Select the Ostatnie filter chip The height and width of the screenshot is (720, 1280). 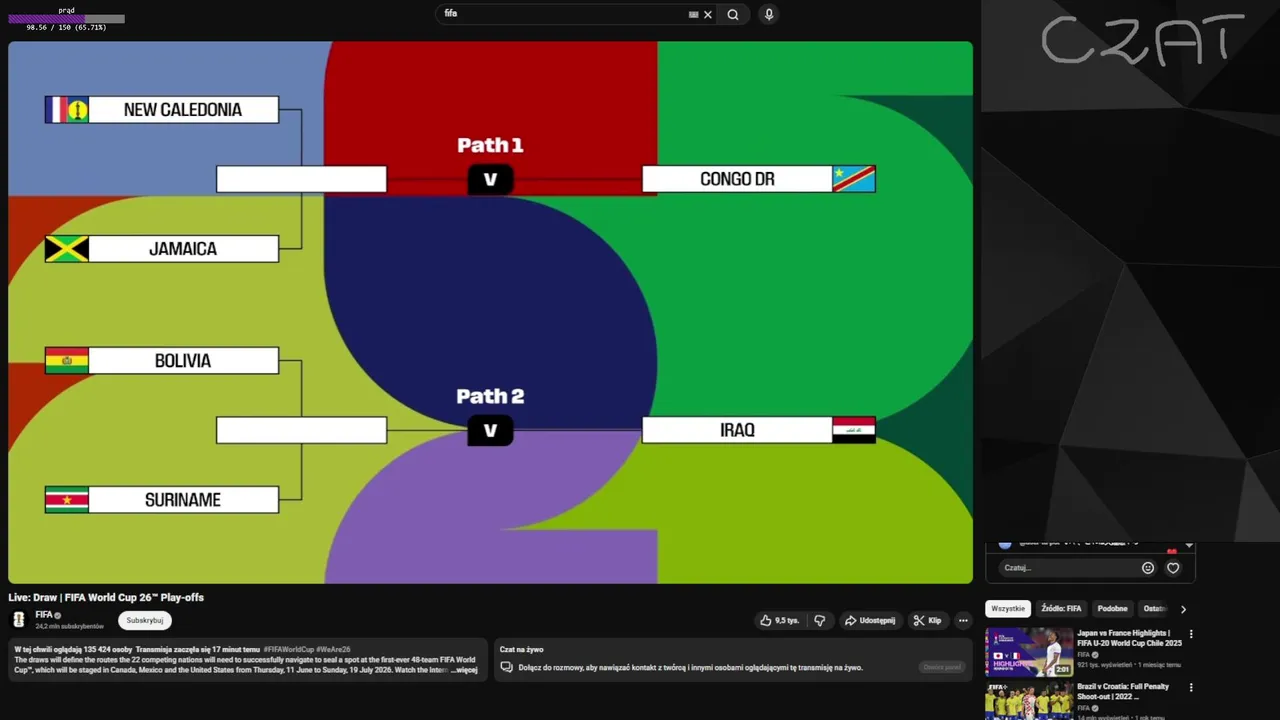[1155, 609]
